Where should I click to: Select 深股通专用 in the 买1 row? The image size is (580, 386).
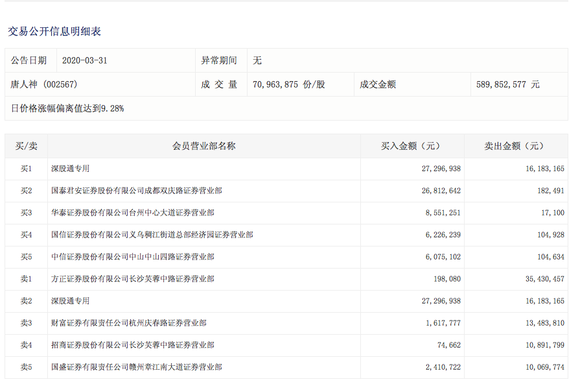tap(70, 169)
